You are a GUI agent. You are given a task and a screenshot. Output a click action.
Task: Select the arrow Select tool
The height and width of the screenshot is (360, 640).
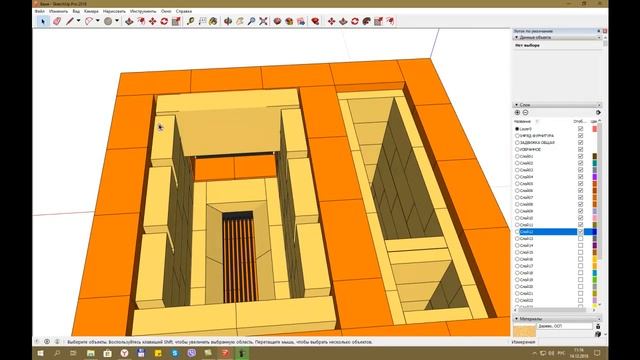click(43, 21)
